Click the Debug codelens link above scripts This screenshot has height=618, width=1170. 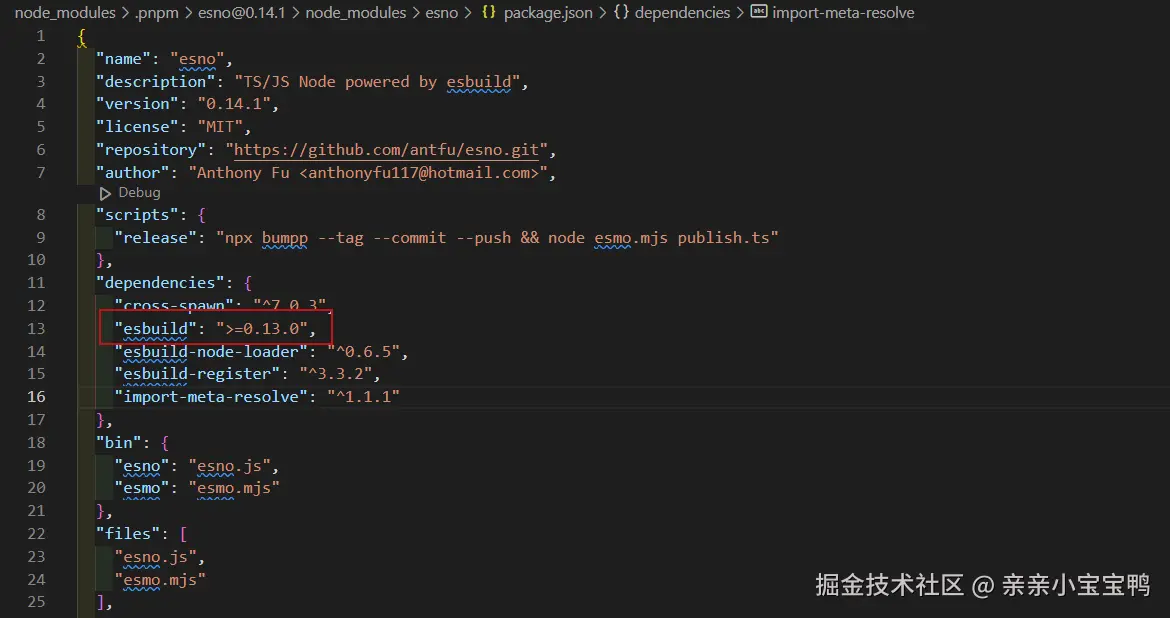(139, 193)
